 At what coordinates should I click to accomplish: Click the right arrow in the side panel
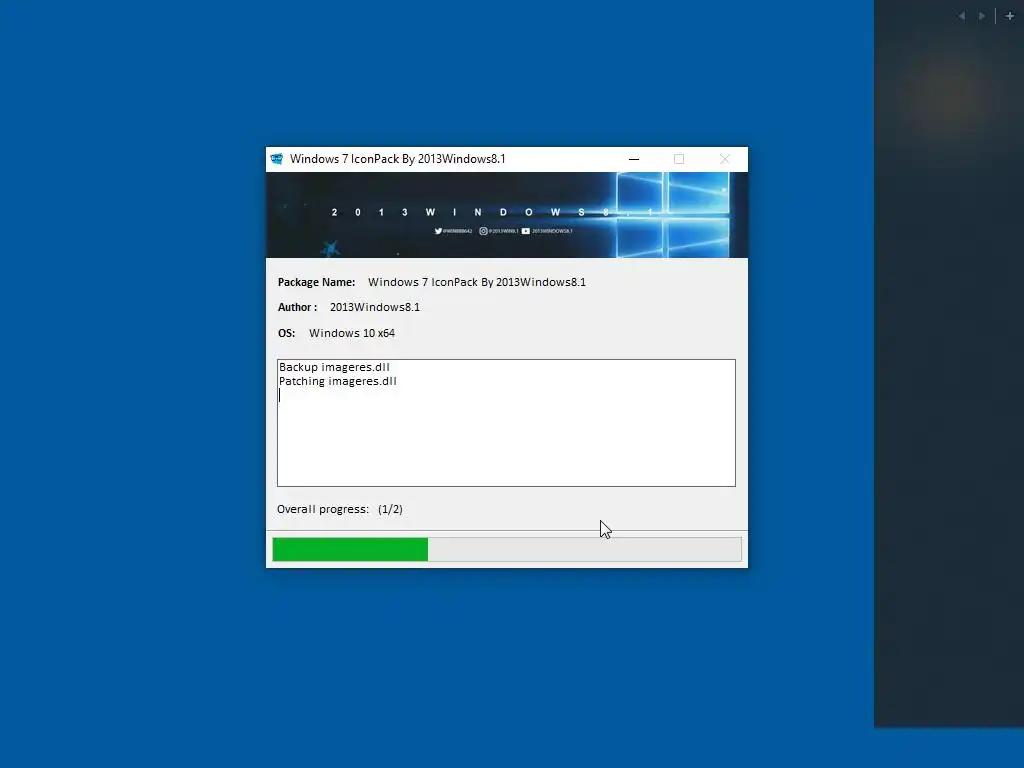pos(982,16)
